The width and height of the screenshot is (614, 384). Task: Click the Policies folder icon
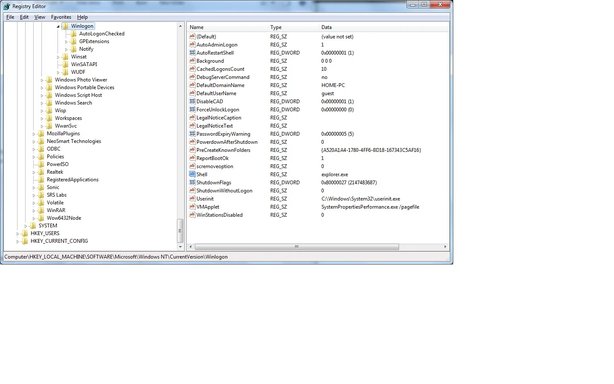[41, 157]
